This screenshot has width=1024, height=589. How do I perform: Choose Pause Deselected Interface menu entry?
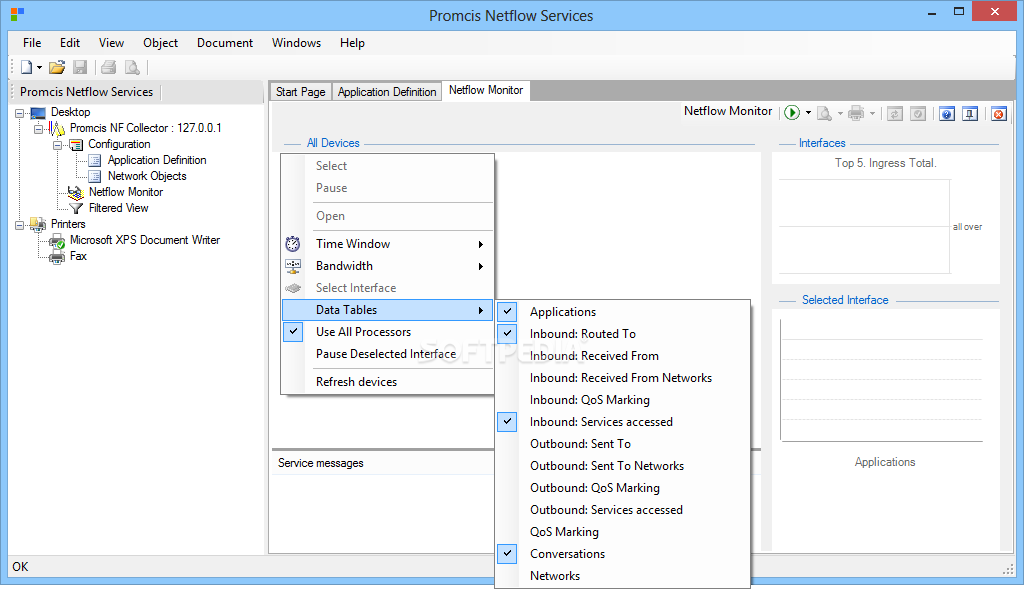click(x=387, y=354)
